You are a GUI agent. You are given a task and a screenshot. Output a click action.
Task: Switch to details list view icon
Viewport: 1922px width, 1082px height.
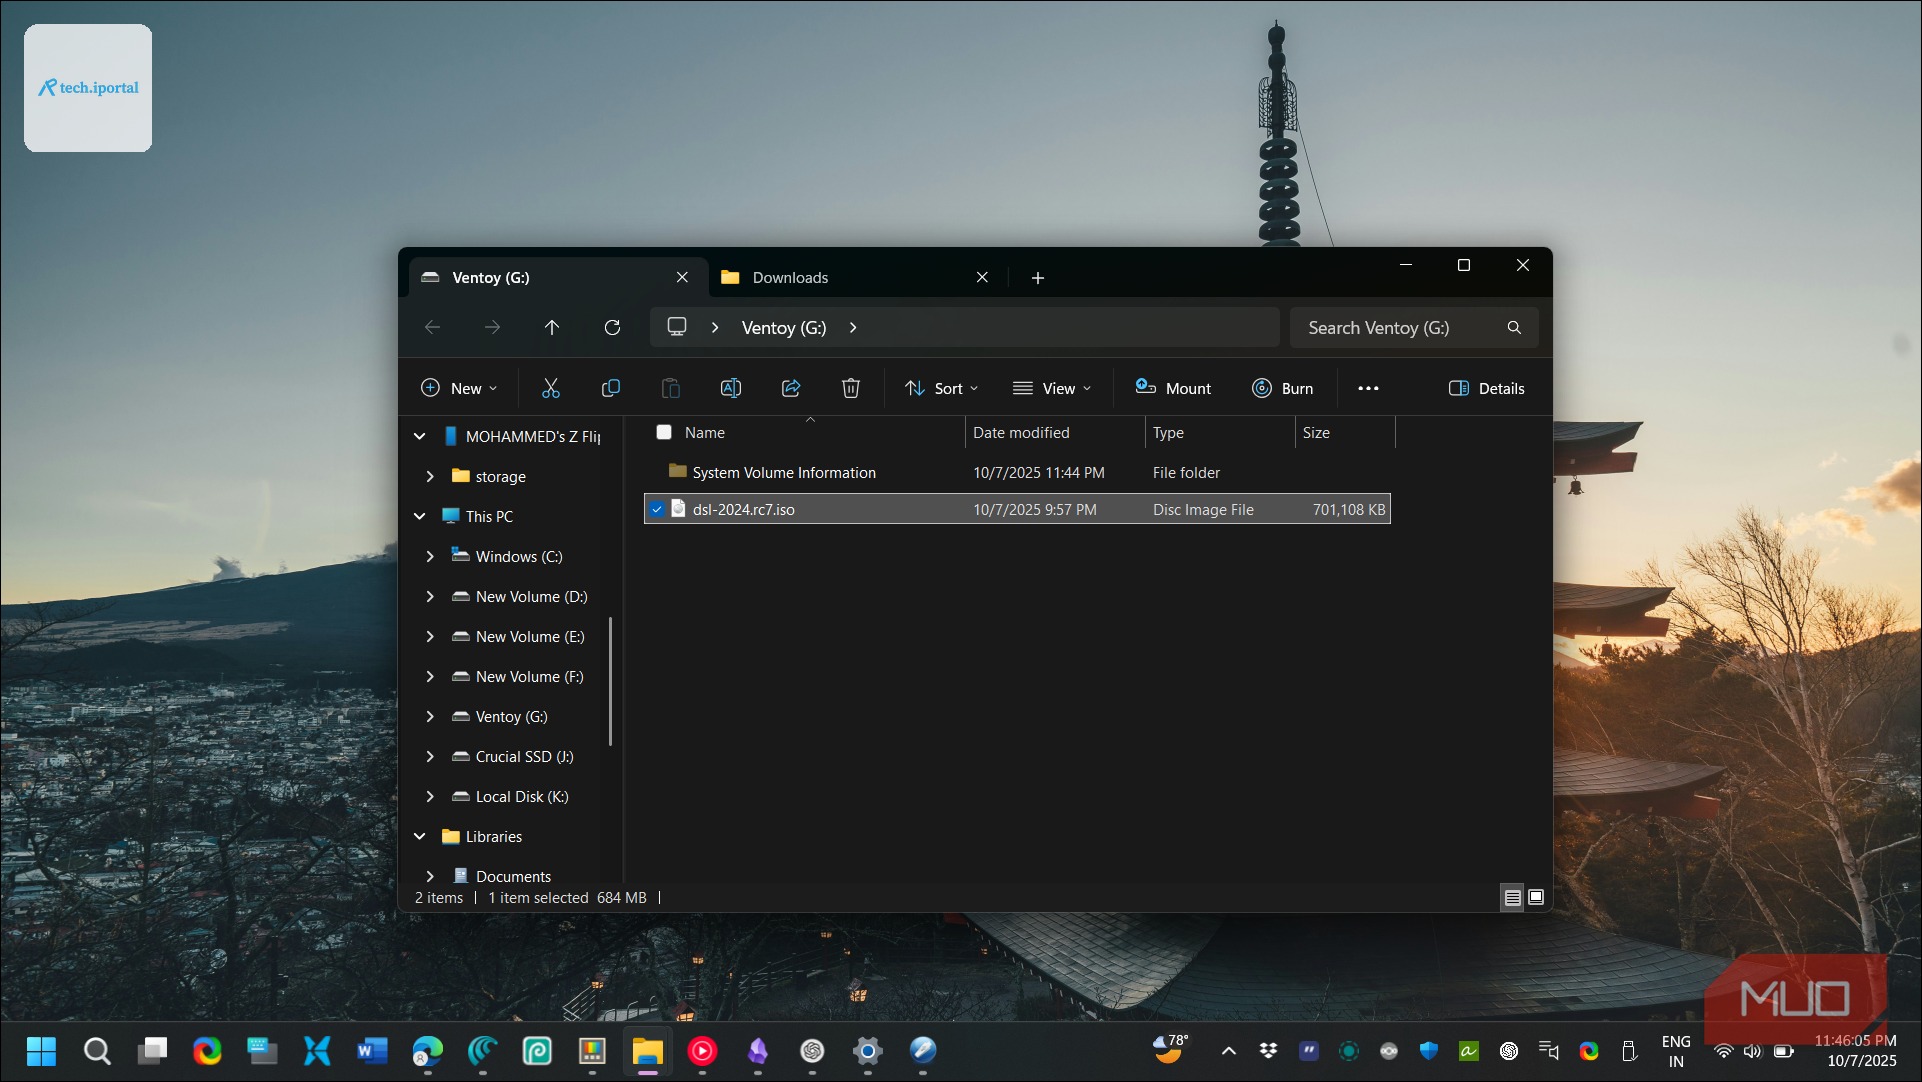pyautogui.click(x=1513, y=897)
